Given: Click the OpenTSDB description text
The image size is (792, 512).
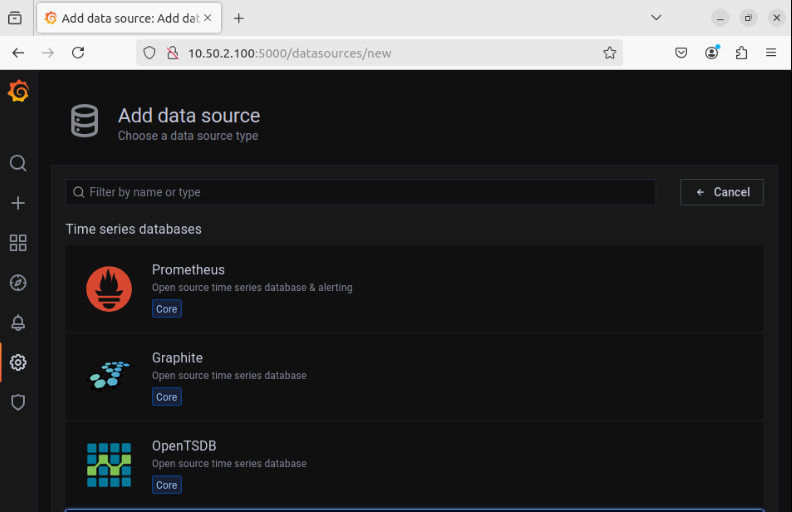Looking at the screenshot, I should (x=229, y=464).
